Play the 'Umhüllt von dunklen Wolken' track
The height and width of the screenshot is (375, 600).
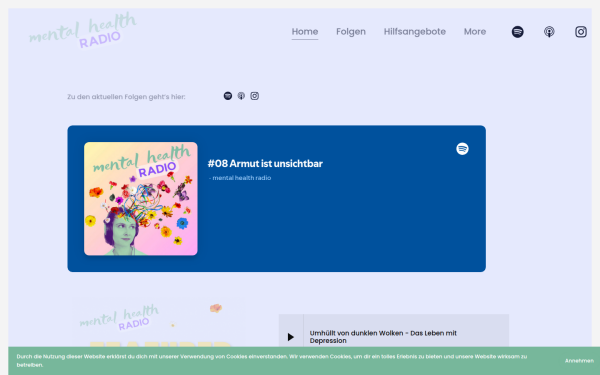coord(291,337)
